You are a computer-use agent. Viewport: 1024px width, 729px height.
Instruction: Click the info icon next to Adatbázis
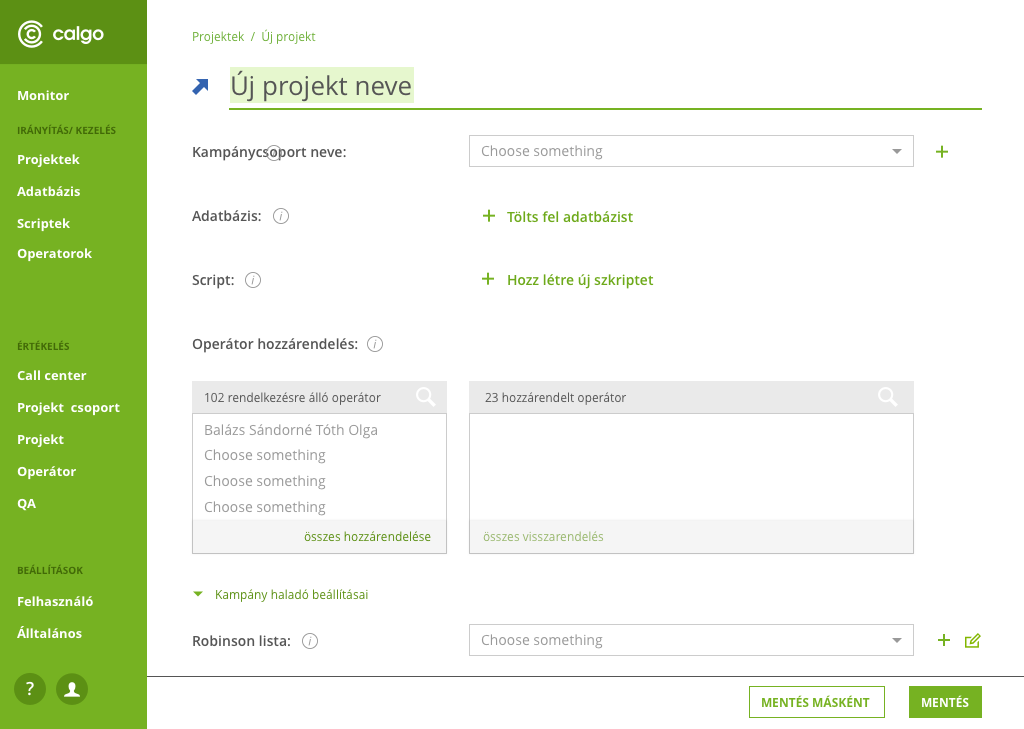[281, 216]
